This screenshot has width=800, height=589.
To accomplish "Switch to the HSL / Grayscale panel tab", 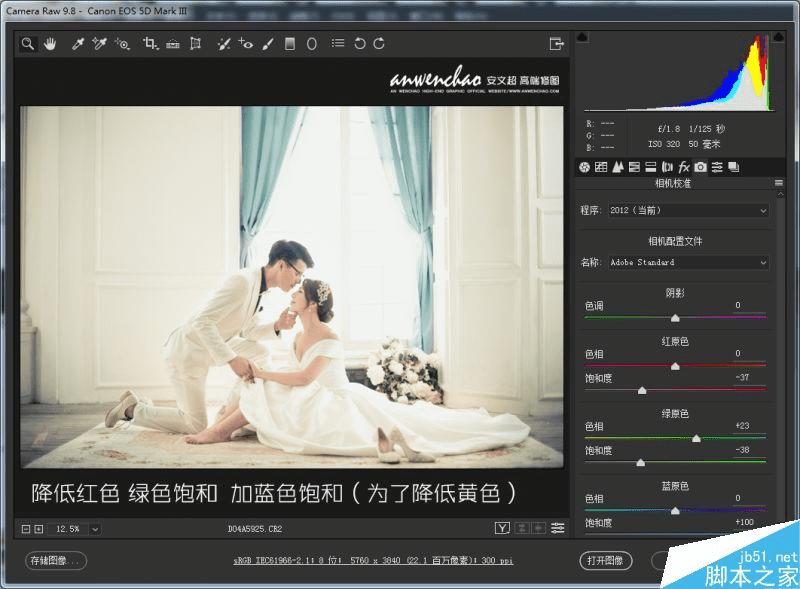I will [x=634, y=167].
